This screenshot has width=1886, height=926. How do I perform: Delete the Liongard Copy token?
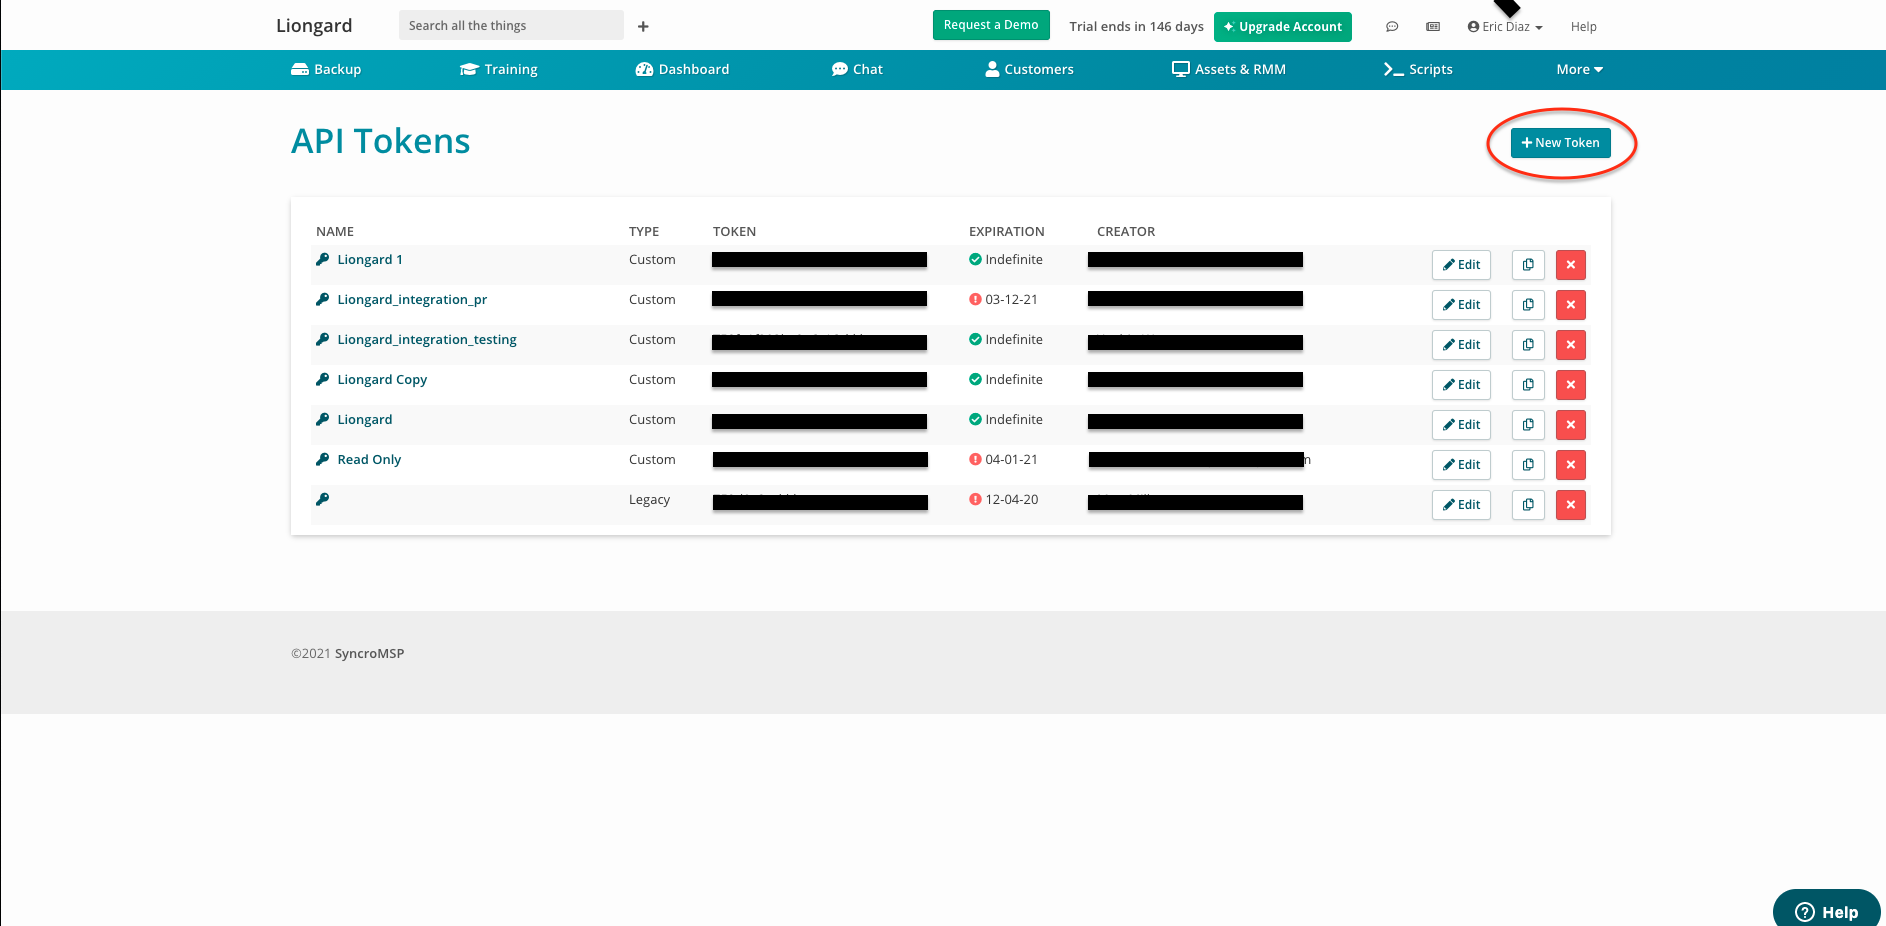tap(1571, 385)
